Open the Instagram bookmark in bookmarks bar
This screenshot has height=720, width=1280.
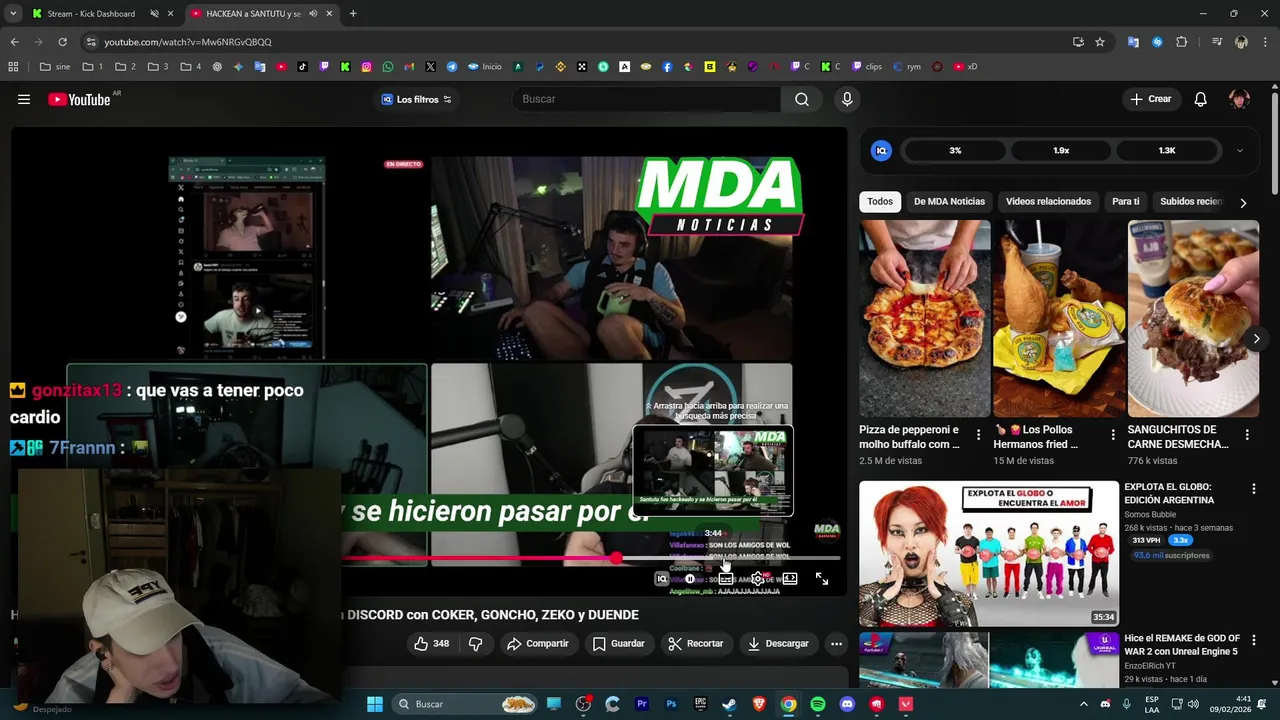(x=367, y=67)
